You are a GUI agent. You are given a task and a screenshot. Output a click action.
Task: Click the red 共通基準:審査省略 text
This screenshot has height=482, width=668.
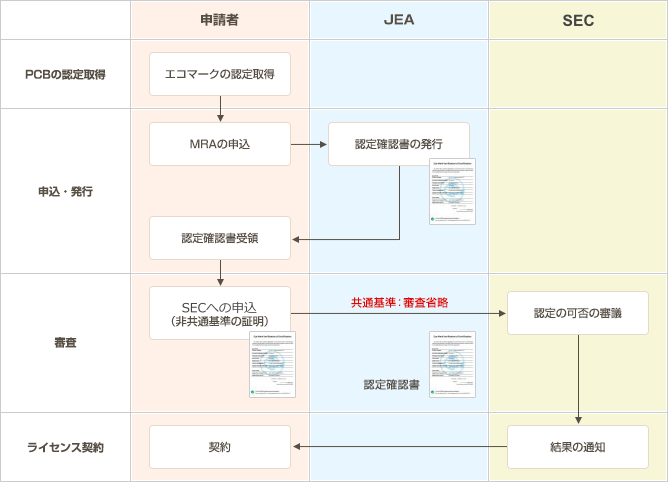(x=400, y=303)
